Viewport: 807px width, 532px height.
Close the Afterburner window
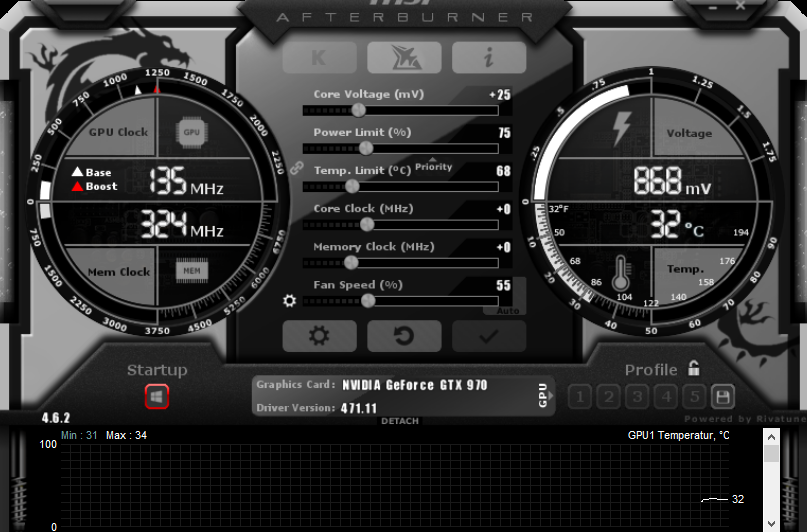click(x=740, y=6)
